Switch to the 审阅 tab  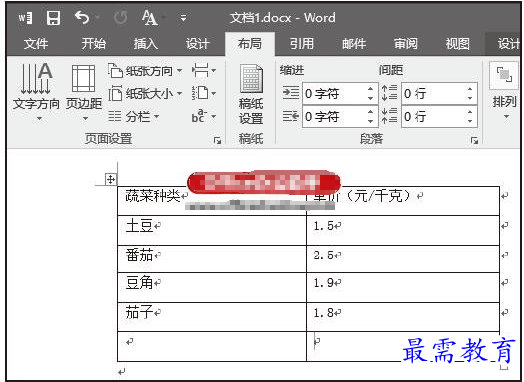406,44
